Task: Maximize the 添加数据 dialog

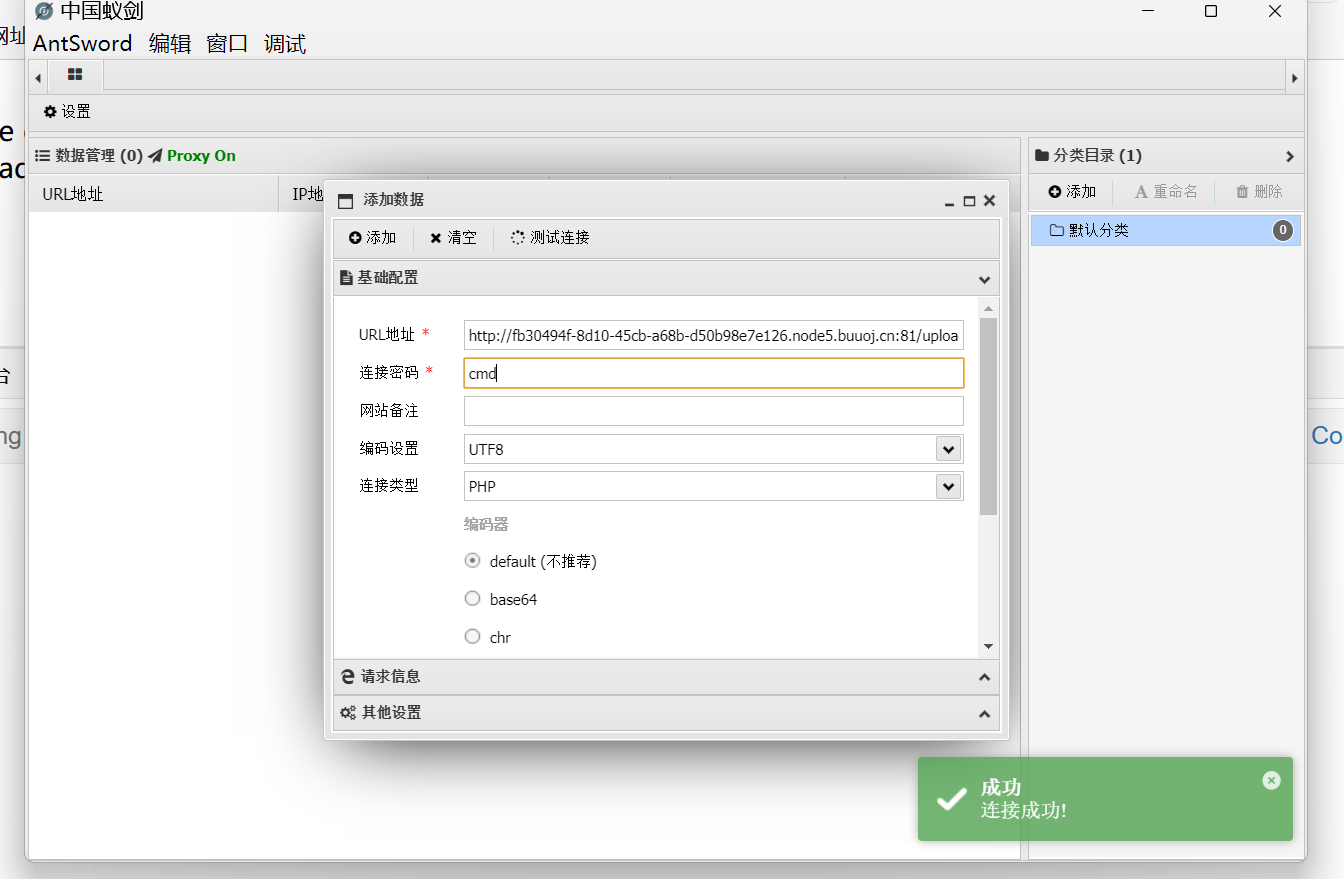Action: click(x=969, y=201)
